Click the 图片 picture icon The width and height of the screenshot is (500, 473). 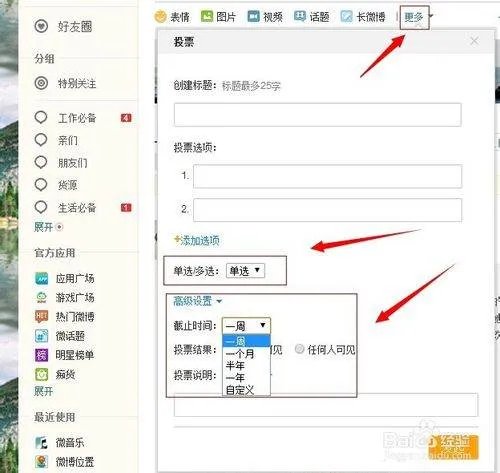coord(207,16)
